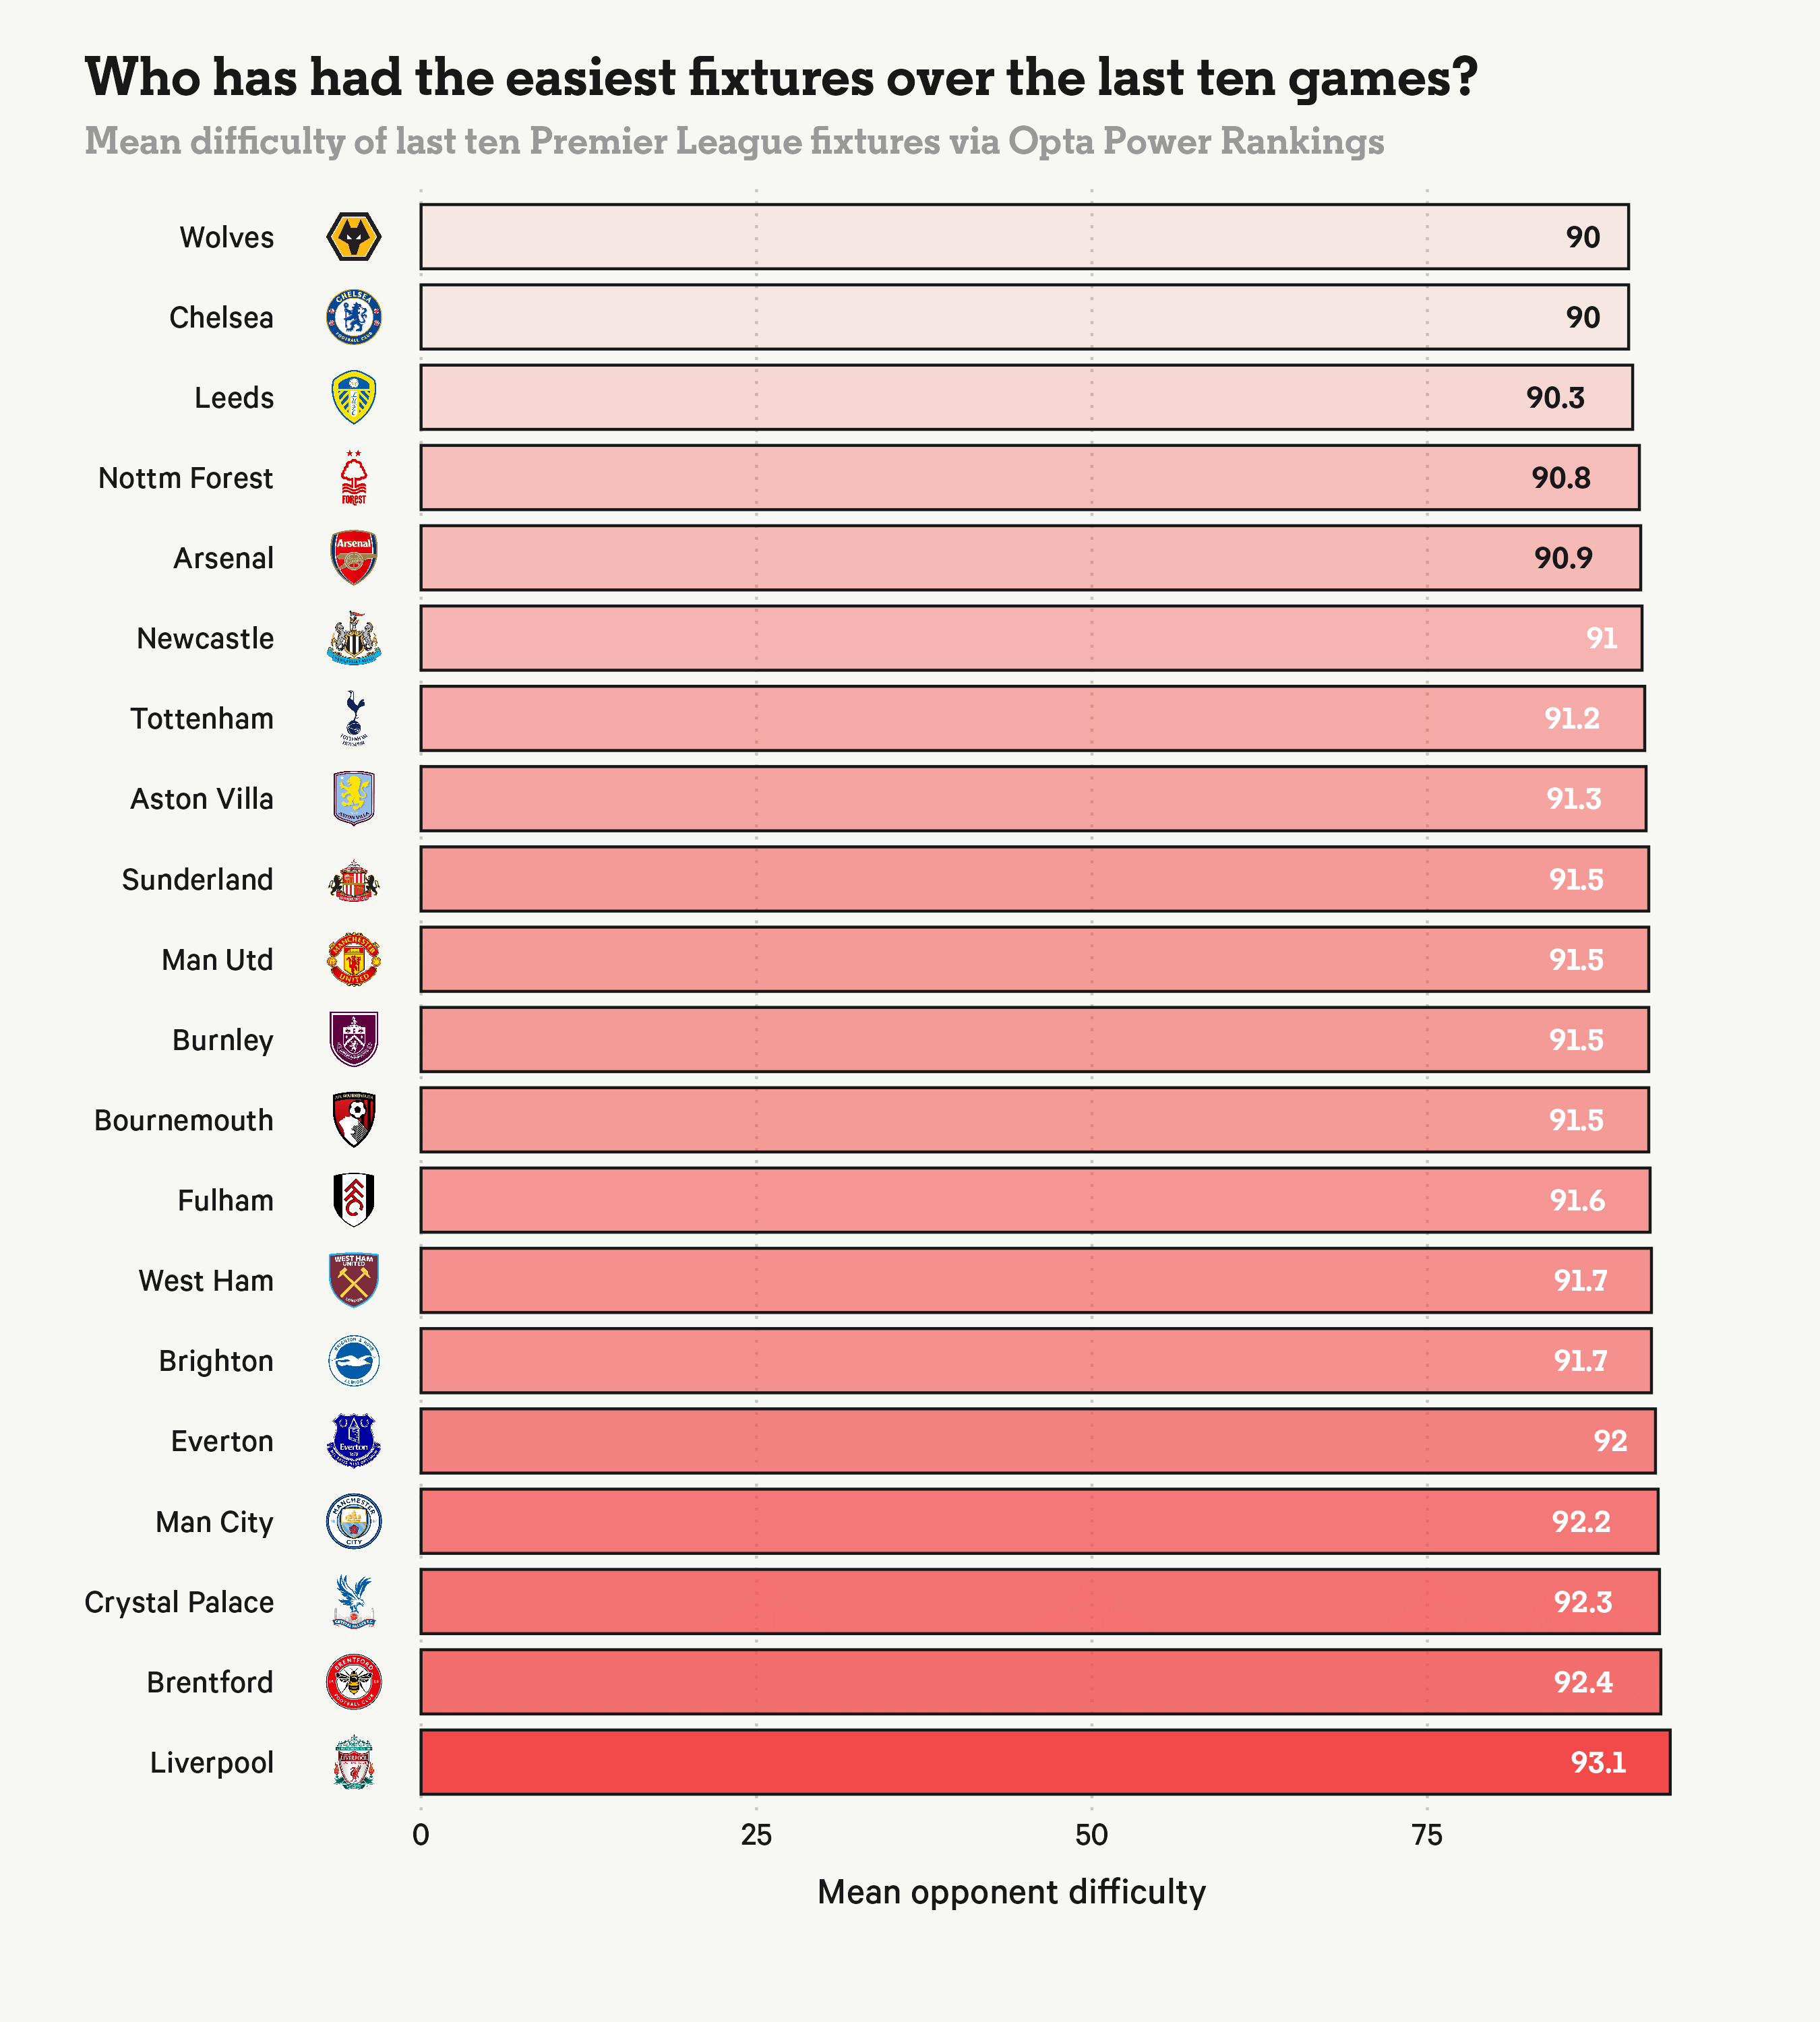
Task: Click the Mean opponent difficulty axis title
Action: point(1011,1892)
